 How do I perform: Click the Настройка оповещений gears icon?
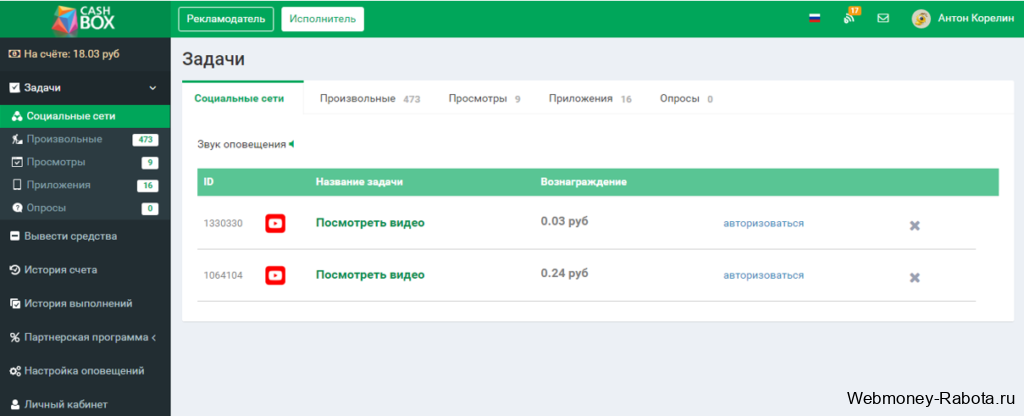15,371
